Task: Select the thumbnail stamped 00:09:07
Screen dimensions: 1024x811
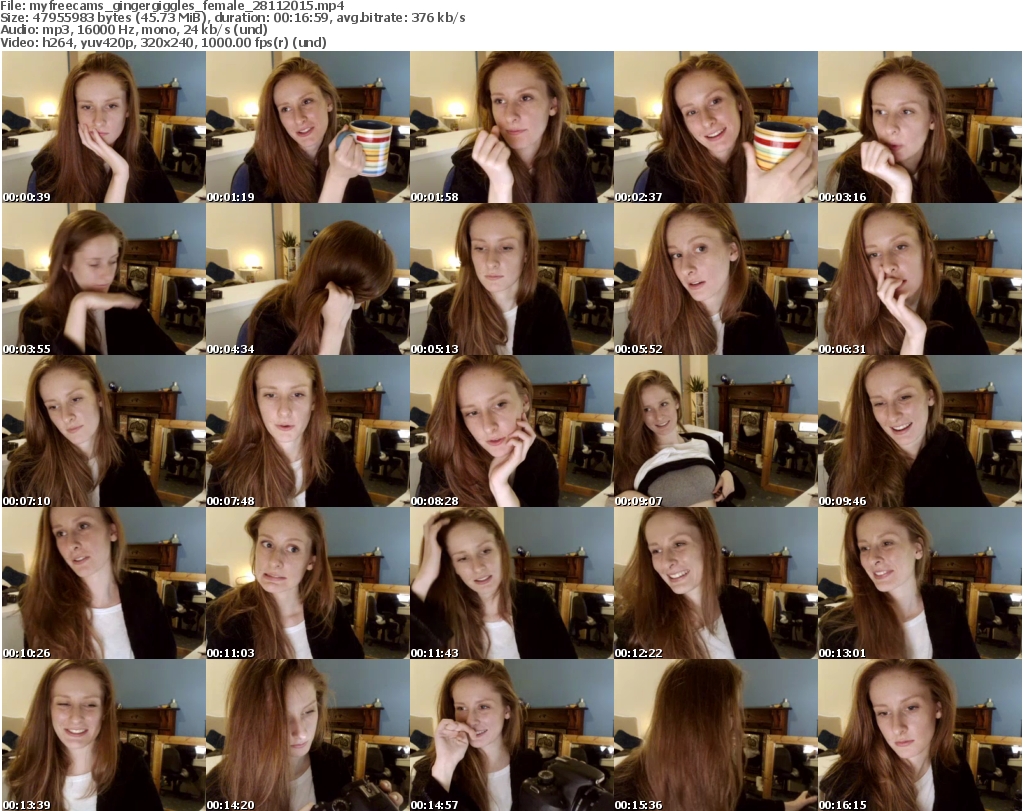Action: pos(716,431)
